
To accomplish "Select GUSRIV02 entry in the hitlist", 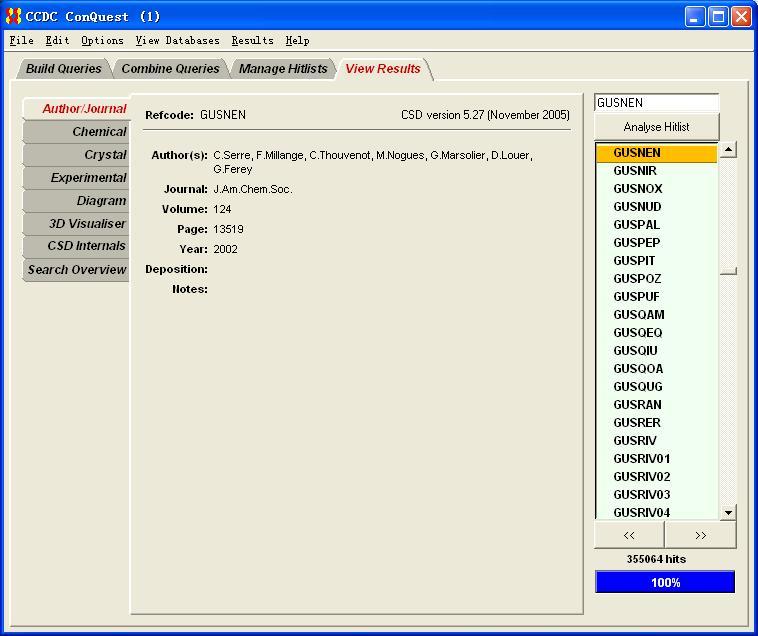I will click(x=641, y=477).
